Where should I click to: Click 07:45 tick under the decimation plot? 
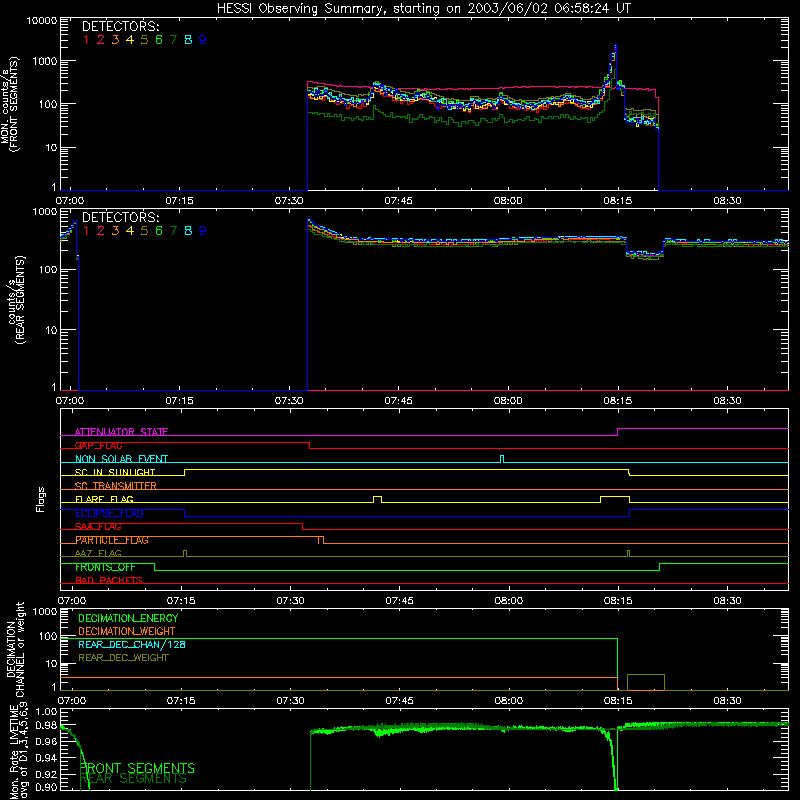pyautogui.click(x=399, y=701)
